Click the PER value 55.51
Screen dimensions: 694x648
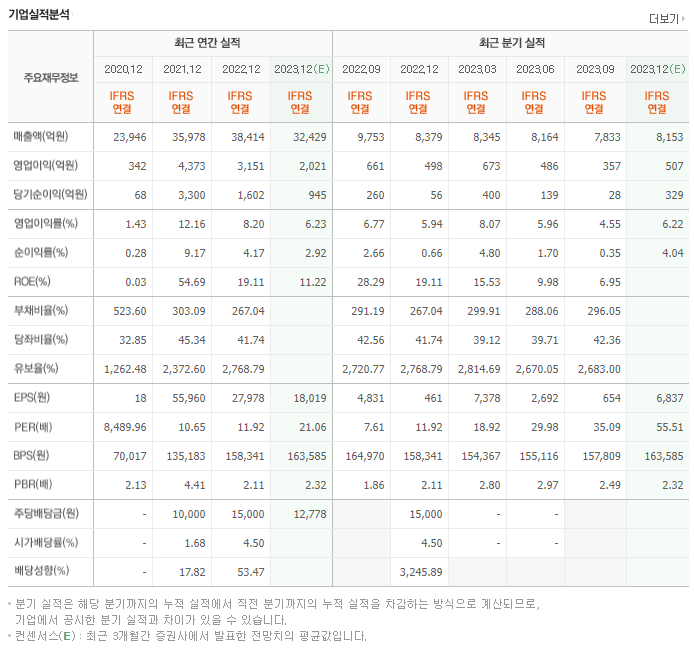(670, 428)
